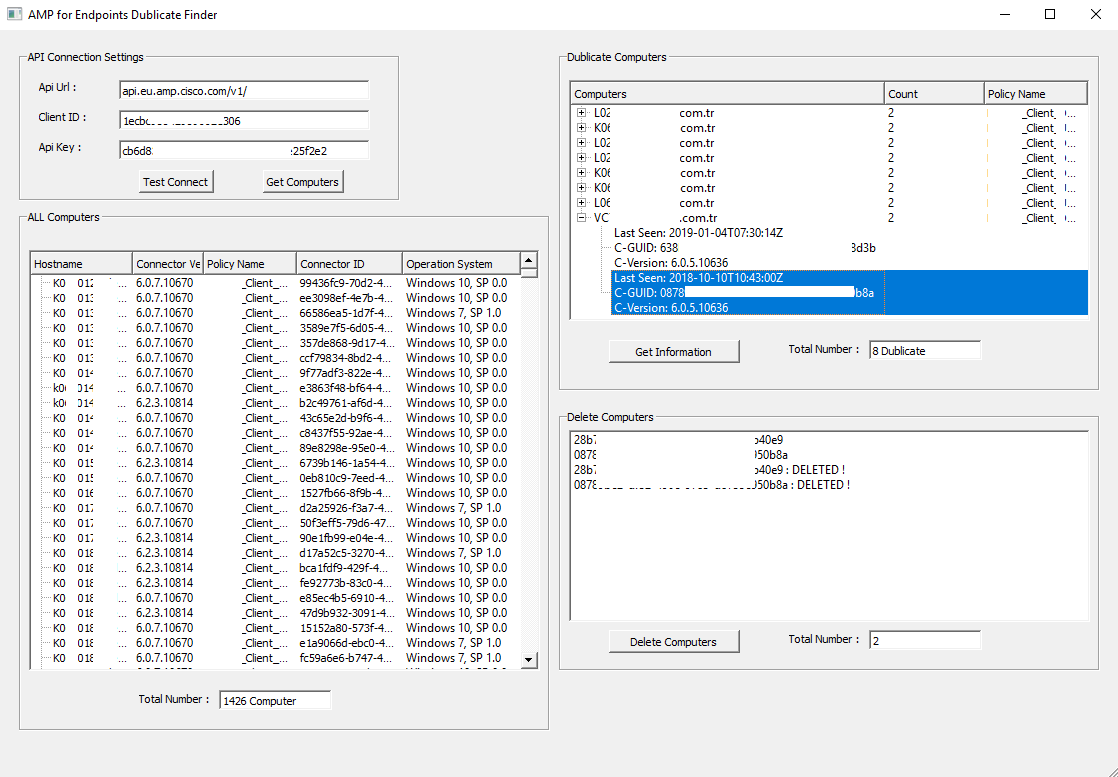Click the Policy Name header in ALL Computers
Screen dimensions: 1118x777
tap(250, 264)
